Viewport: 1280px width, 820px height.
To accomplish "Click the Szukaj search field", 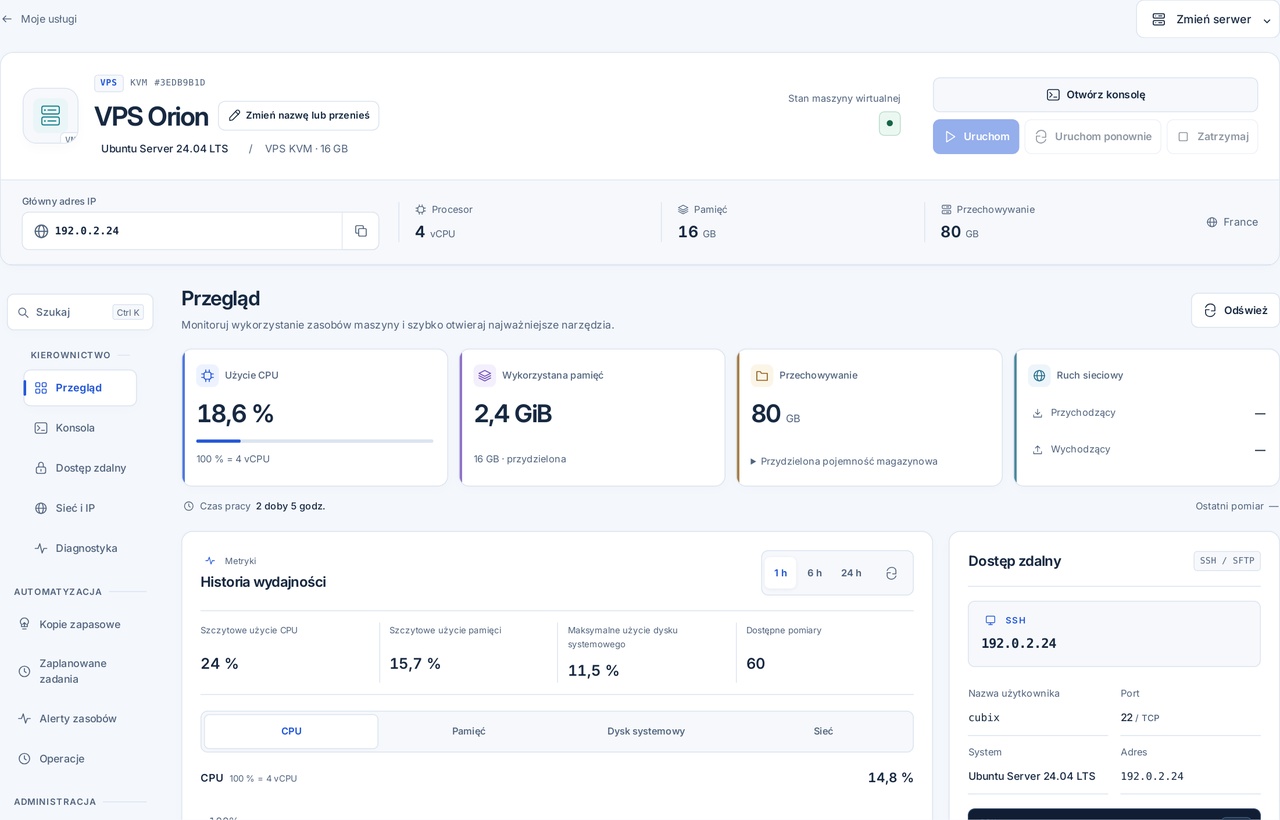I will tap(80, 312).
